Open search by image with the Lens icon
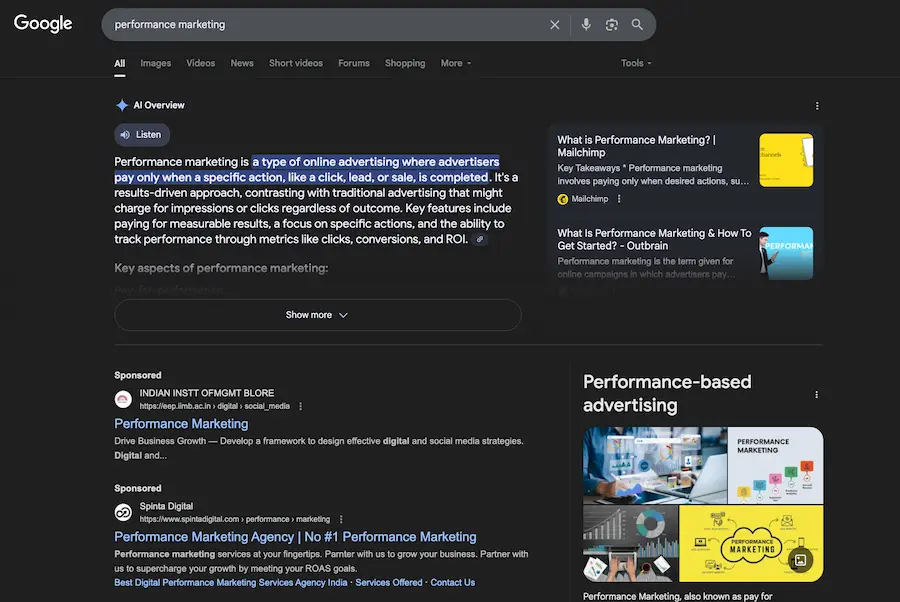900x602 pixels. [612, 25]
